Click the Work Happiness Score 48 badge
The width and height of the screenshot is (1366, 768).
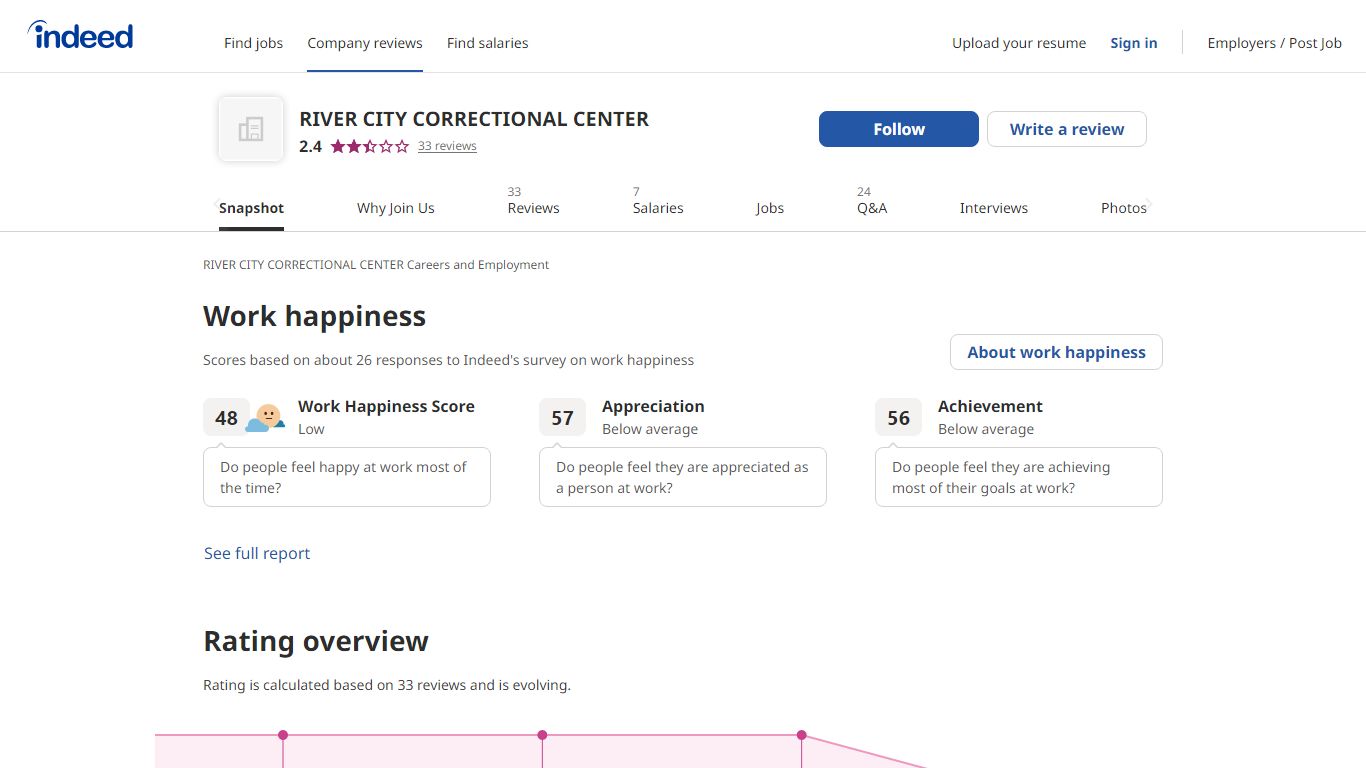(227, 418)
